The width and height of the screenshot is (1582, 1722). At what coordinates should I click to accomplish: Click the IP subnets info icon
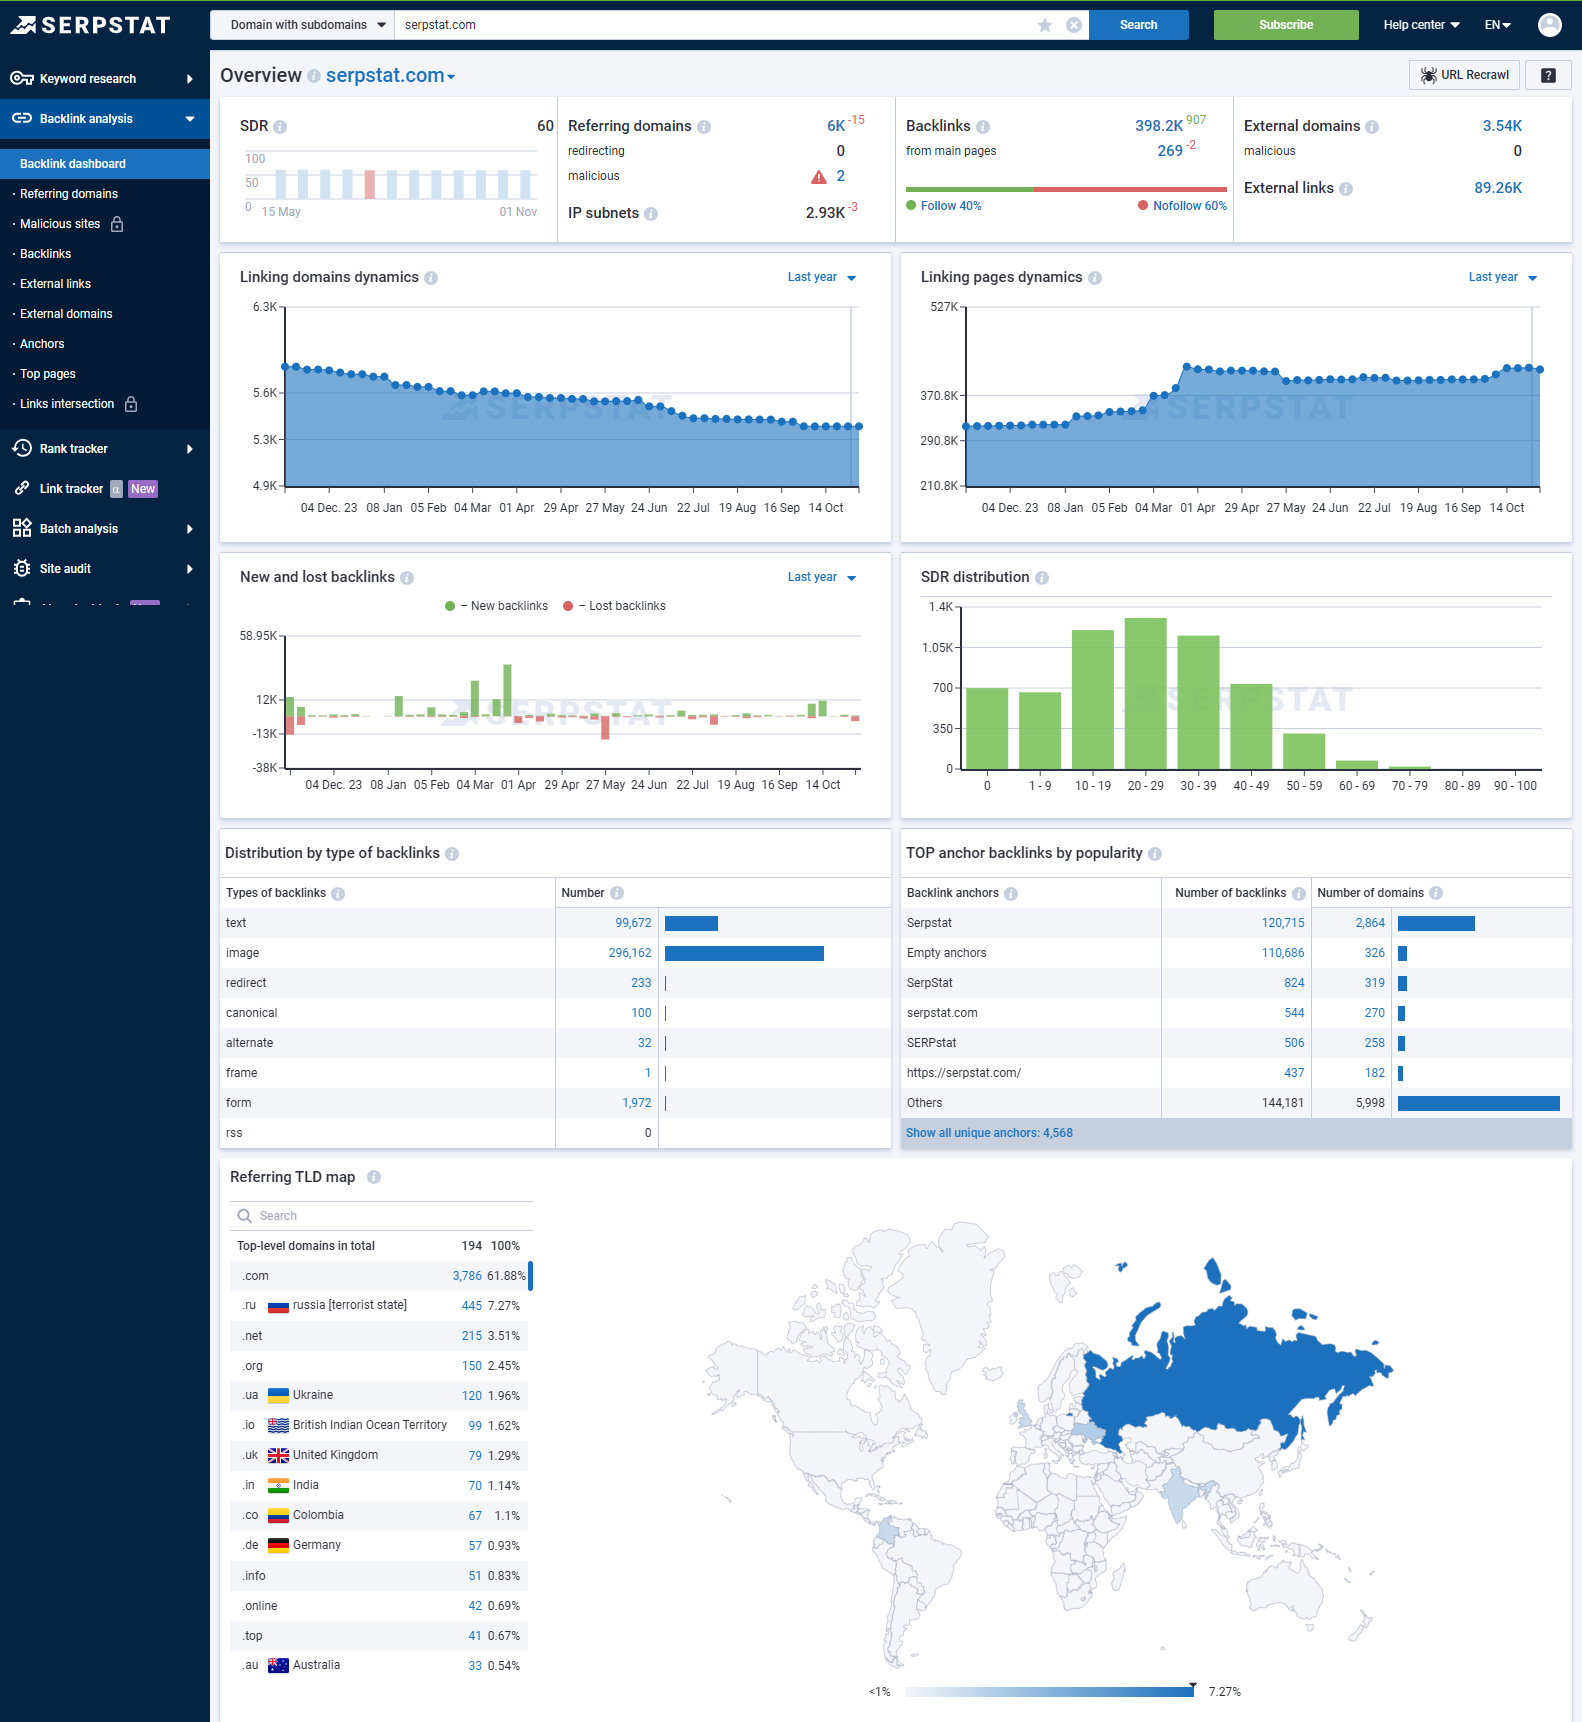(651, 214)
